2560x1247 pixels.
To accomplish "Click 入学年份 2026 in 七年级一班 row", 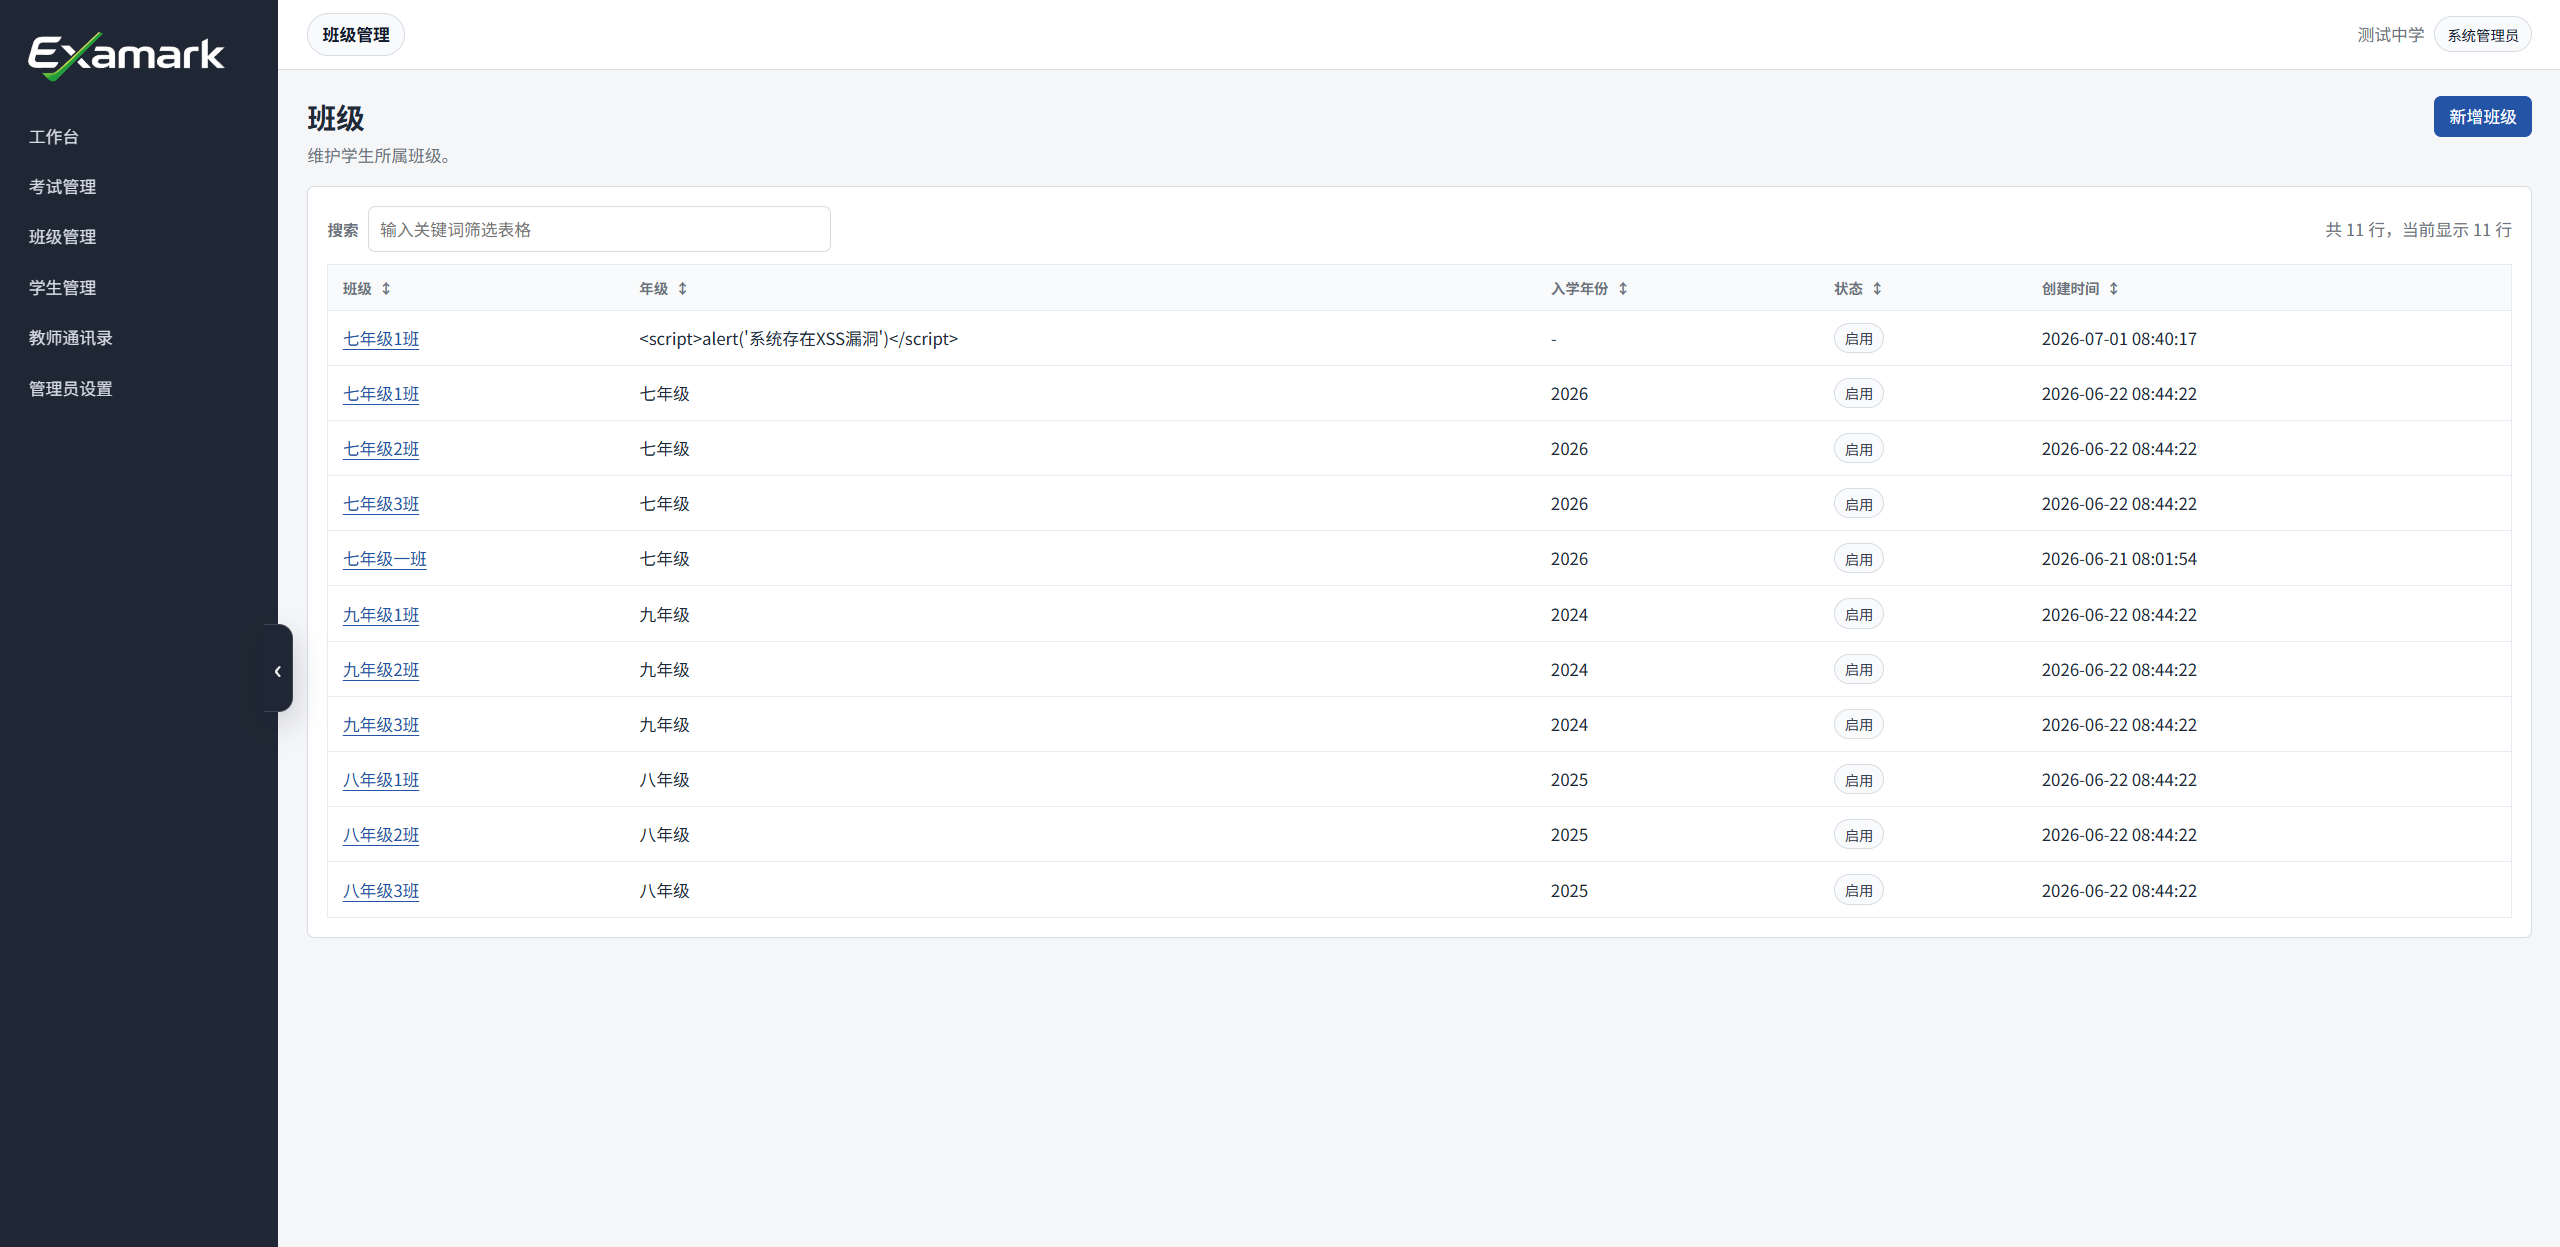I will click(1569, 559).
